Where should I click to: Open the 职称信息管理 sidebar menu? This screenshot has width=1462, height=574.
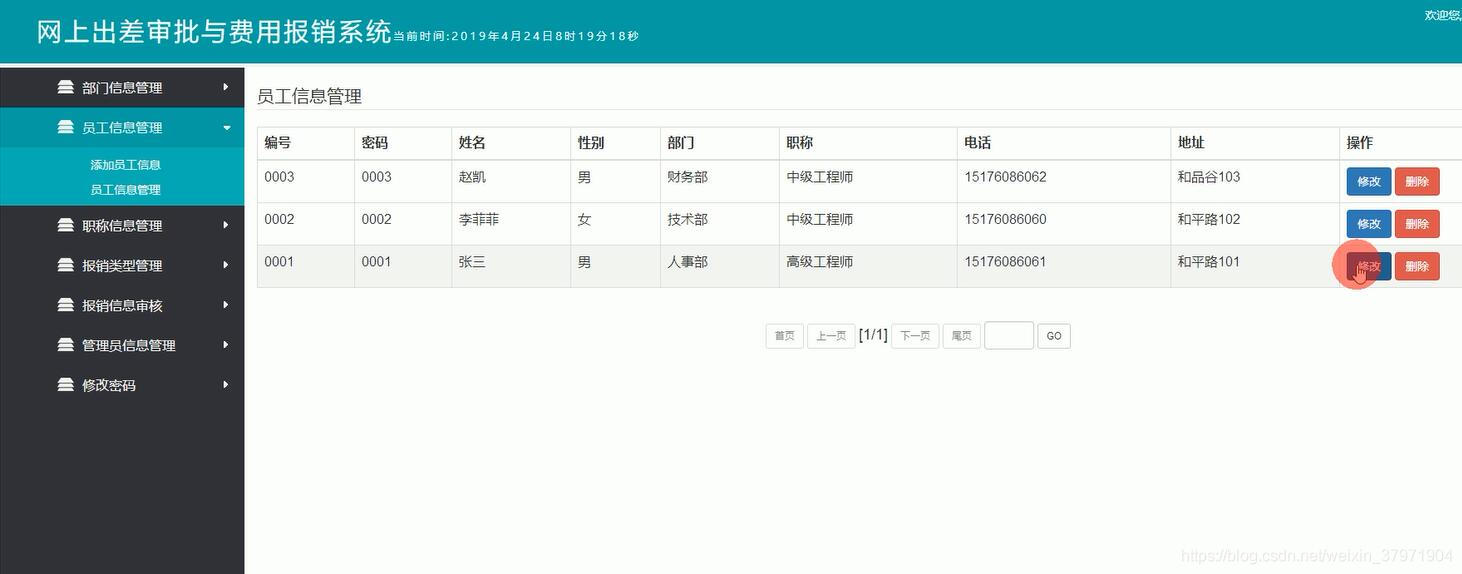(x=122, y=226)
